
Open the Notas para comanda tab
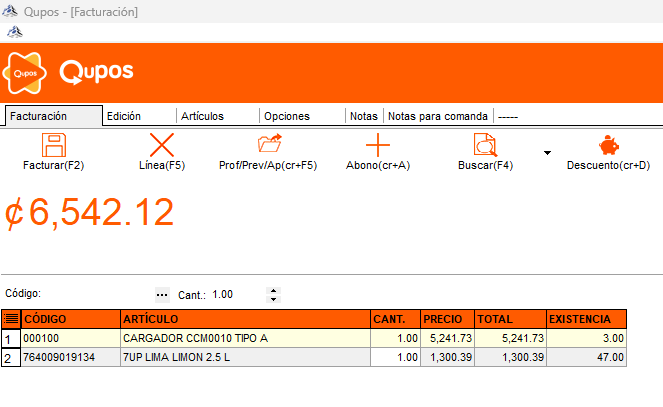pyautogui.click(x=438, y=116)
